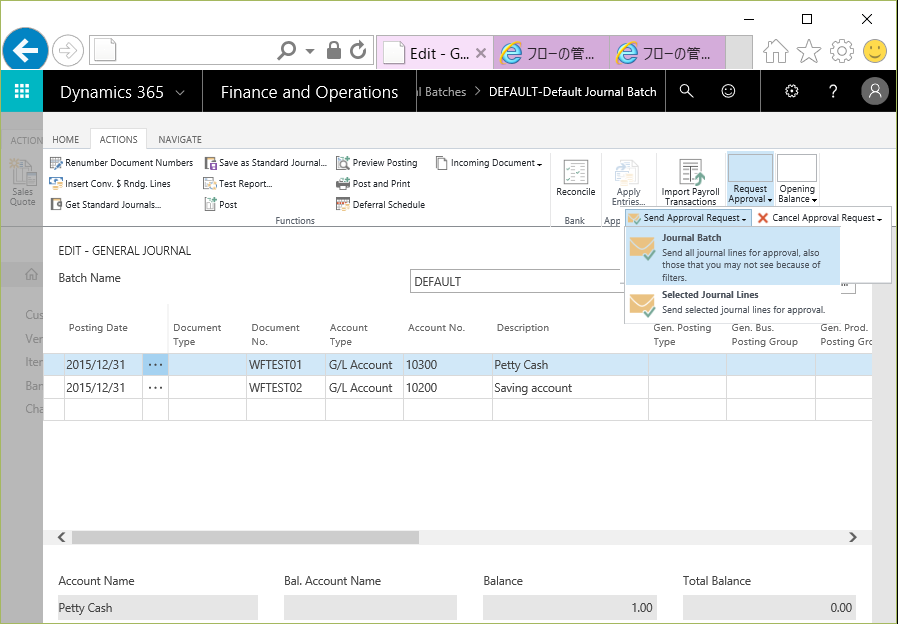Click the address bar search magnifier icon
Screen dimensions: 898x624
pos(286,50)
